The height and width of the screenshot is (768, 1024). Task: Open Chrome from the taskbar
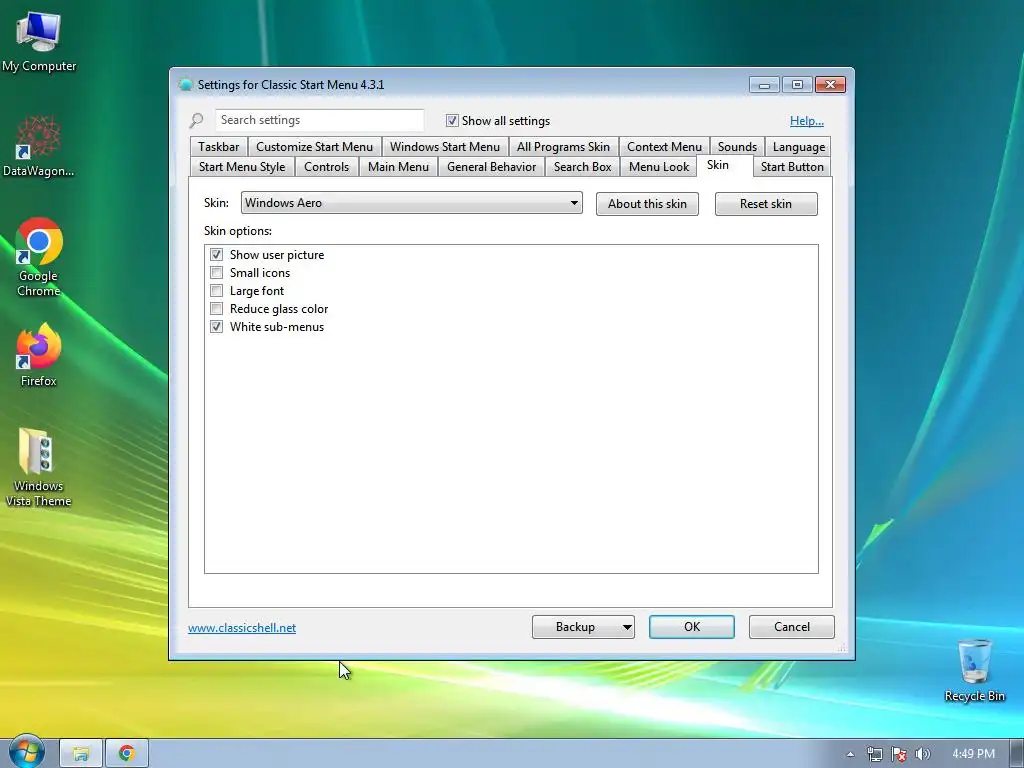tap(127, 754)
